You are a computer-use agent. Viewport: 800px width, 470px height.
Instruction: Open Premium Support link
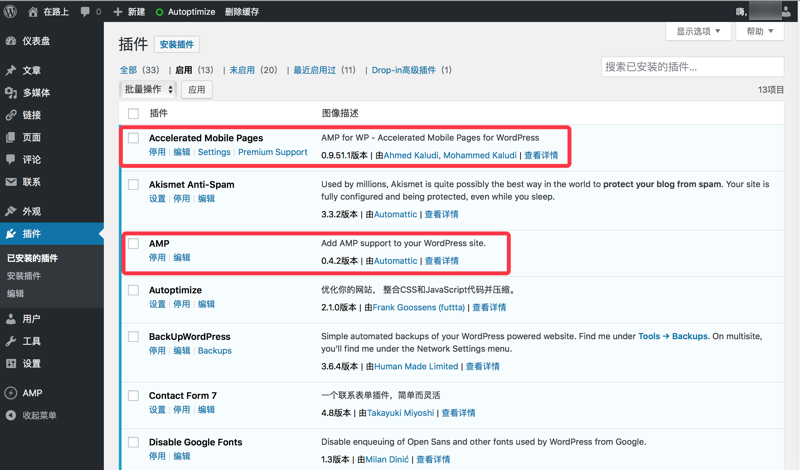coord(272,152)
